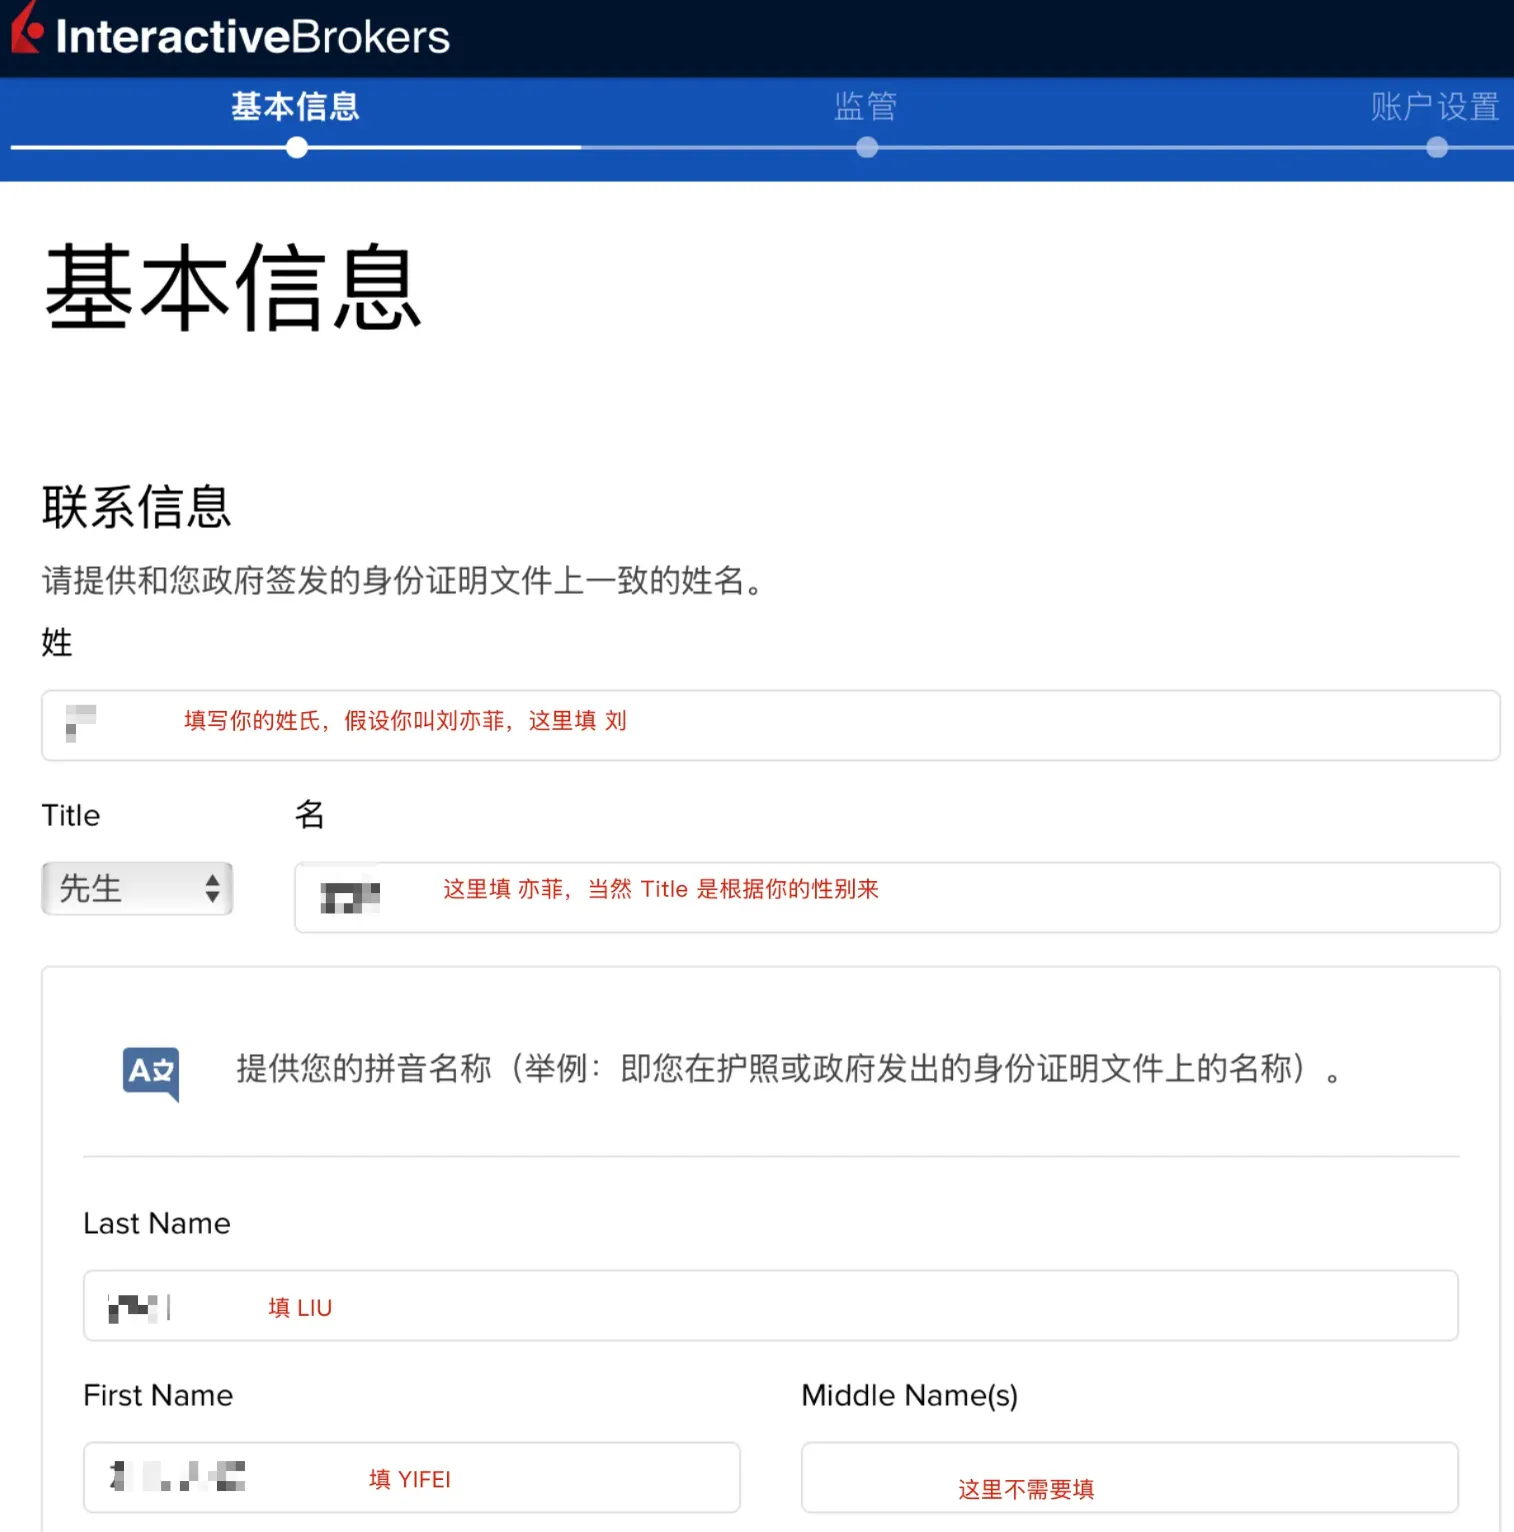1514x1532 pixels.
Task: Click the Interactive Brokers flame logo icon
Action: point(26,30)
